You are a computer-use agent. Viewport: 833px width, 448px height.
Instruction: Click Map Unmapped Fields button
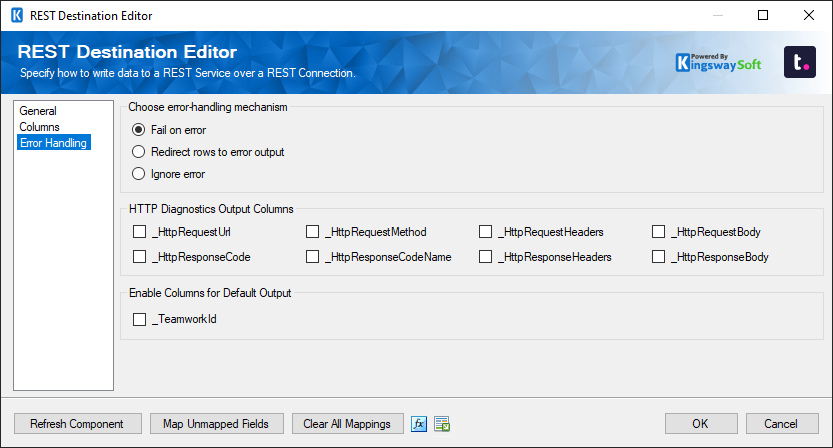(x=216, y=424)
